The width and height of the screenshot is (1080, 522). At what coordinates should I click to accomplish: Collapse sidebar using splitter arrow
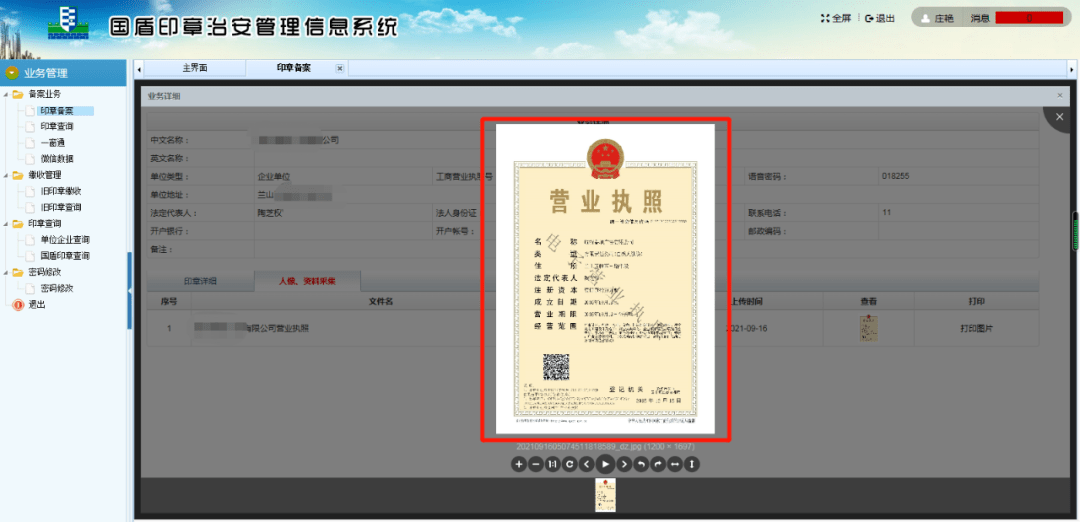(129, 292)
